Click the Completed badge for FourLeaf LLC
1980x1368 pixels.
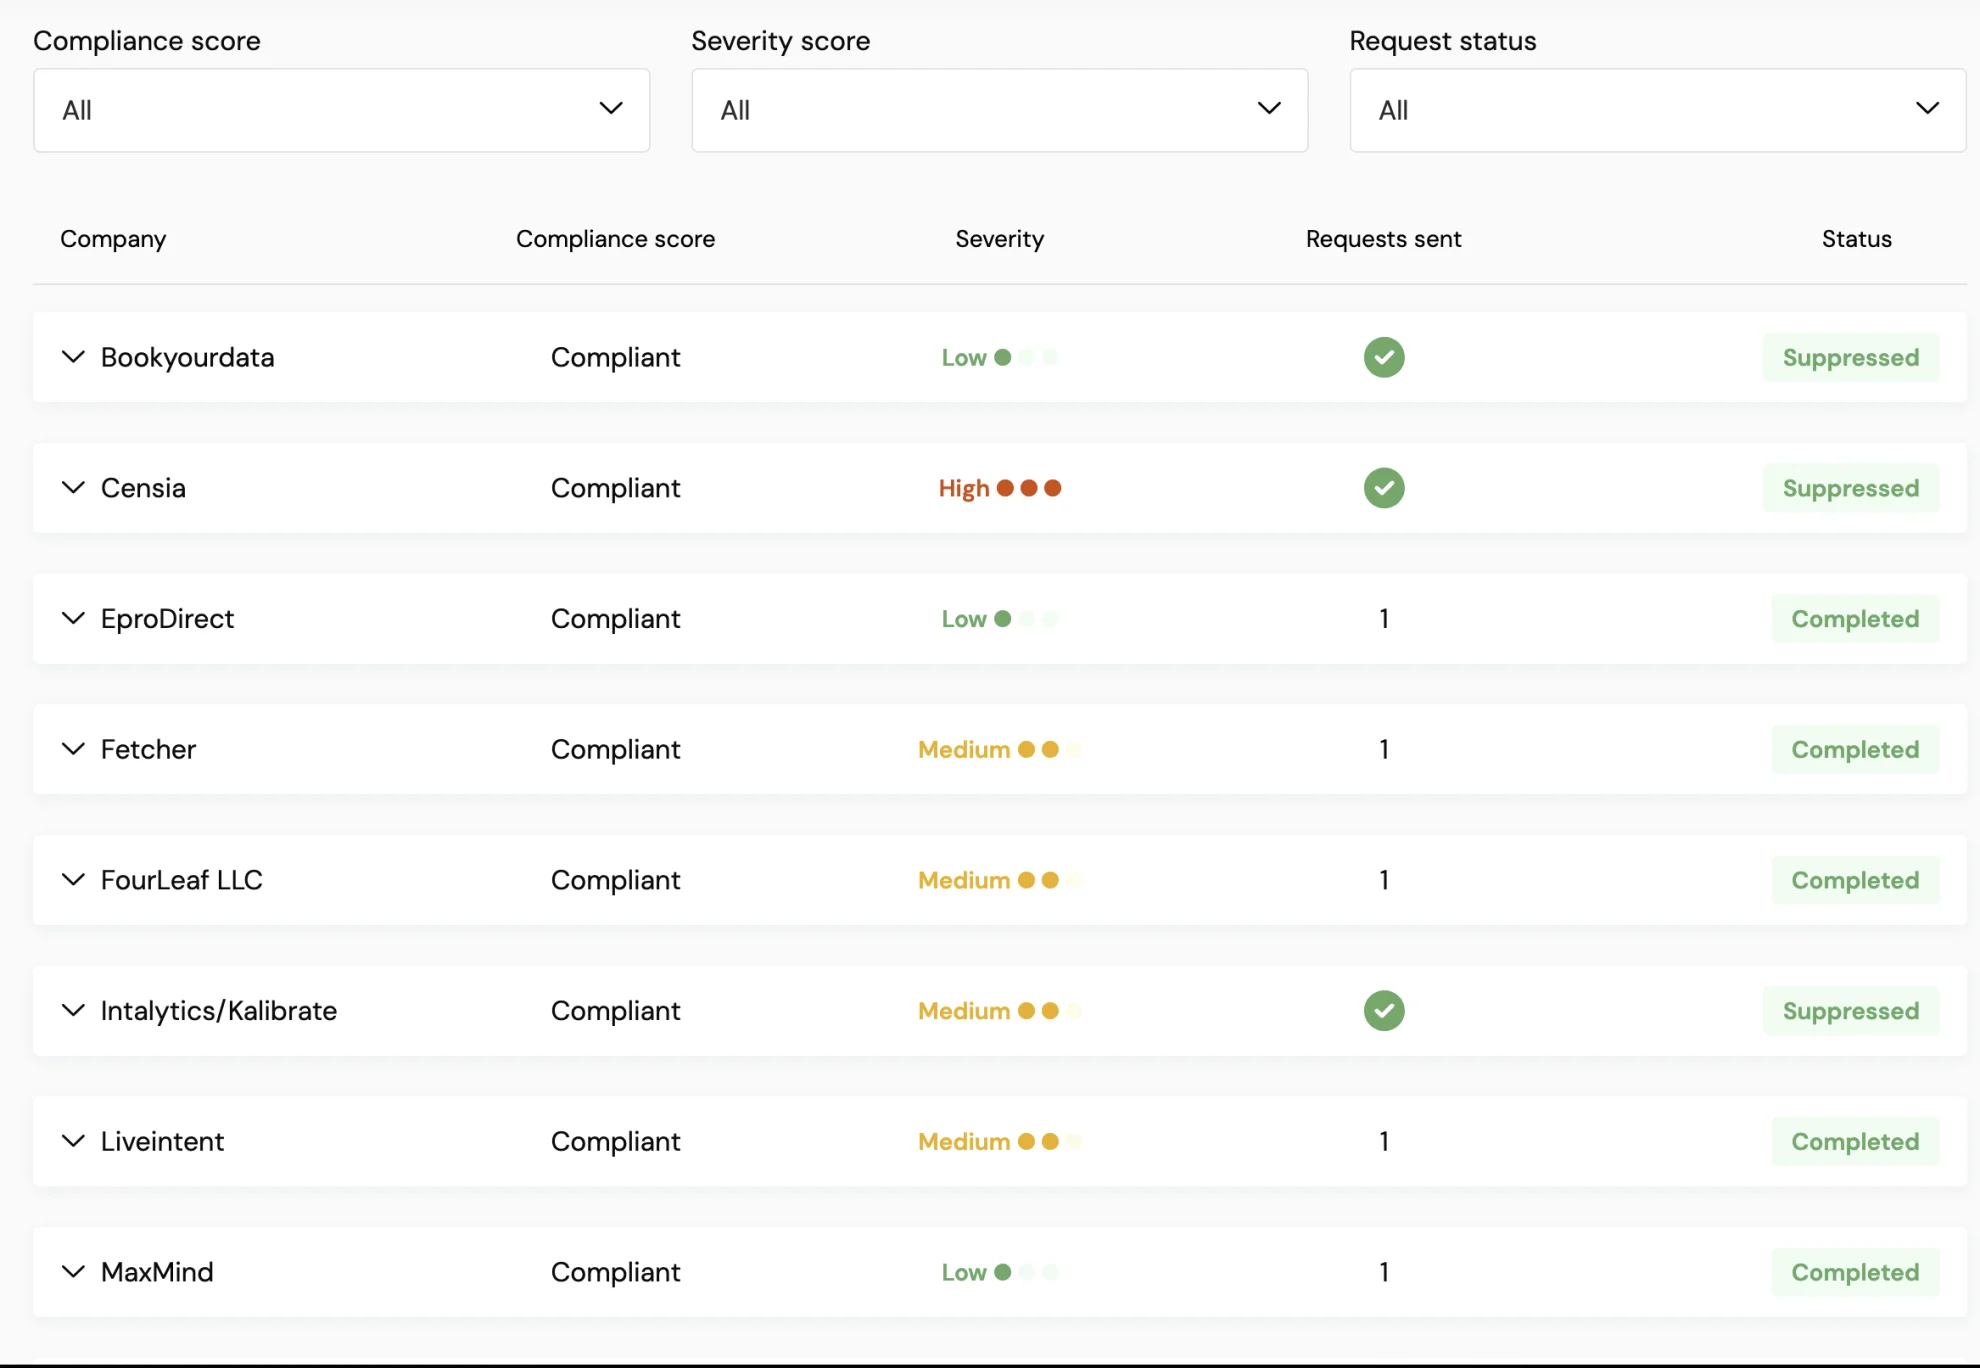[1855, 880]
